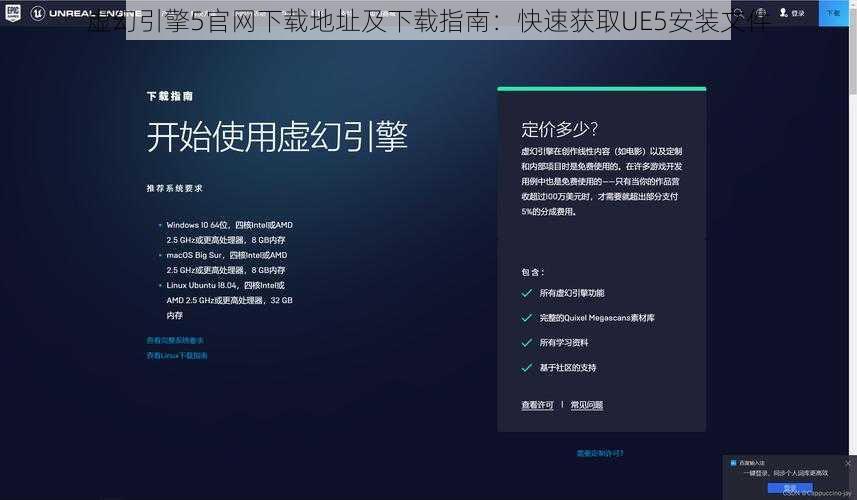Close the login popup with X

(x=848, y=463)
